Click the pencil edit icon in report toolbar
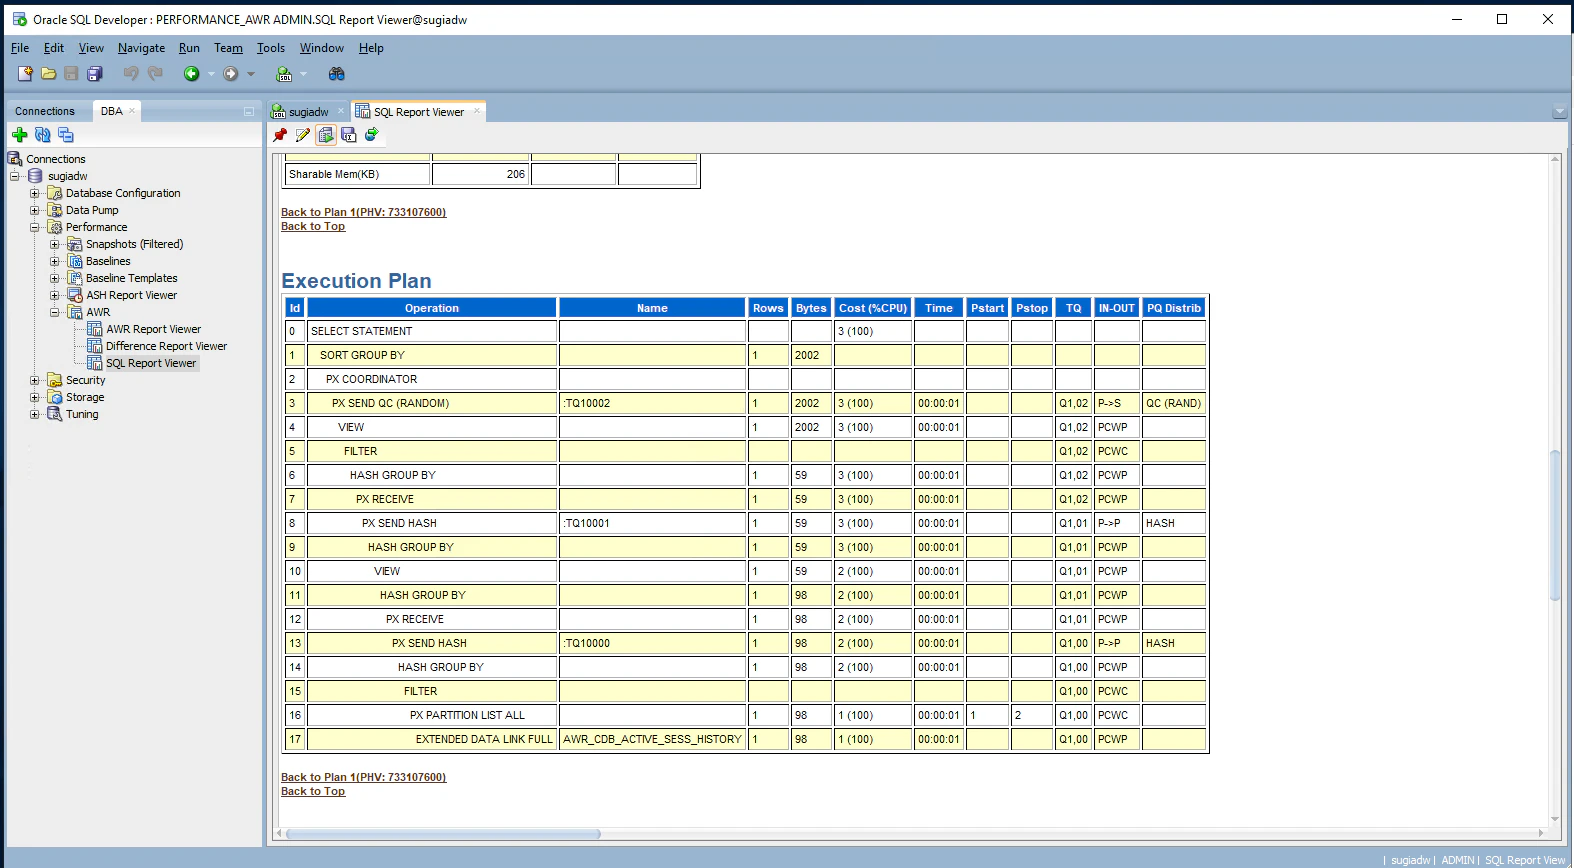Image resolution: width=1574 pixels, height=868 pixels. pos(303,135)
